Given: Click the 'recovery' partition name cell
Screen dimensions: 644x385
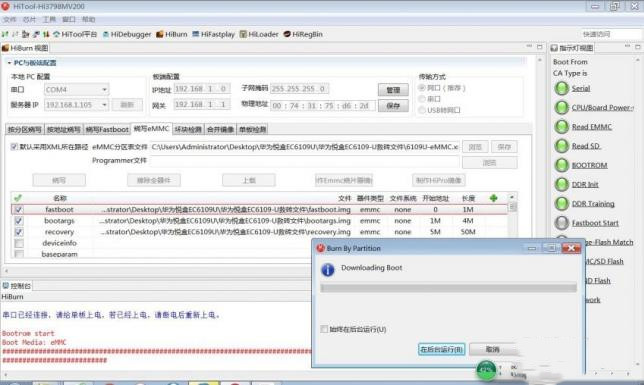Looking at the screenshot, I should pos(59,232).
